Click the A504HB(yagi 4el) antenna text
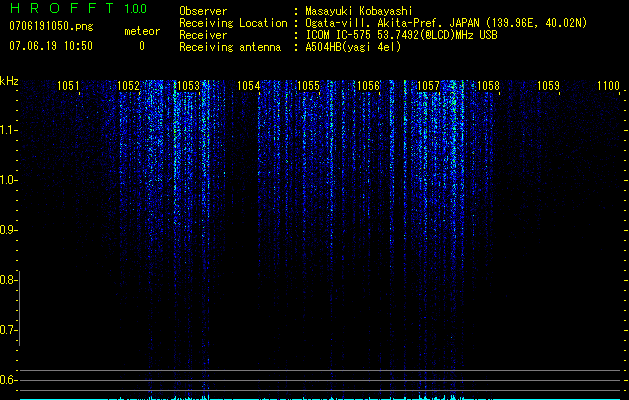Image resolution: width=629 pixels, height=400 pixels. pos(353,47)
